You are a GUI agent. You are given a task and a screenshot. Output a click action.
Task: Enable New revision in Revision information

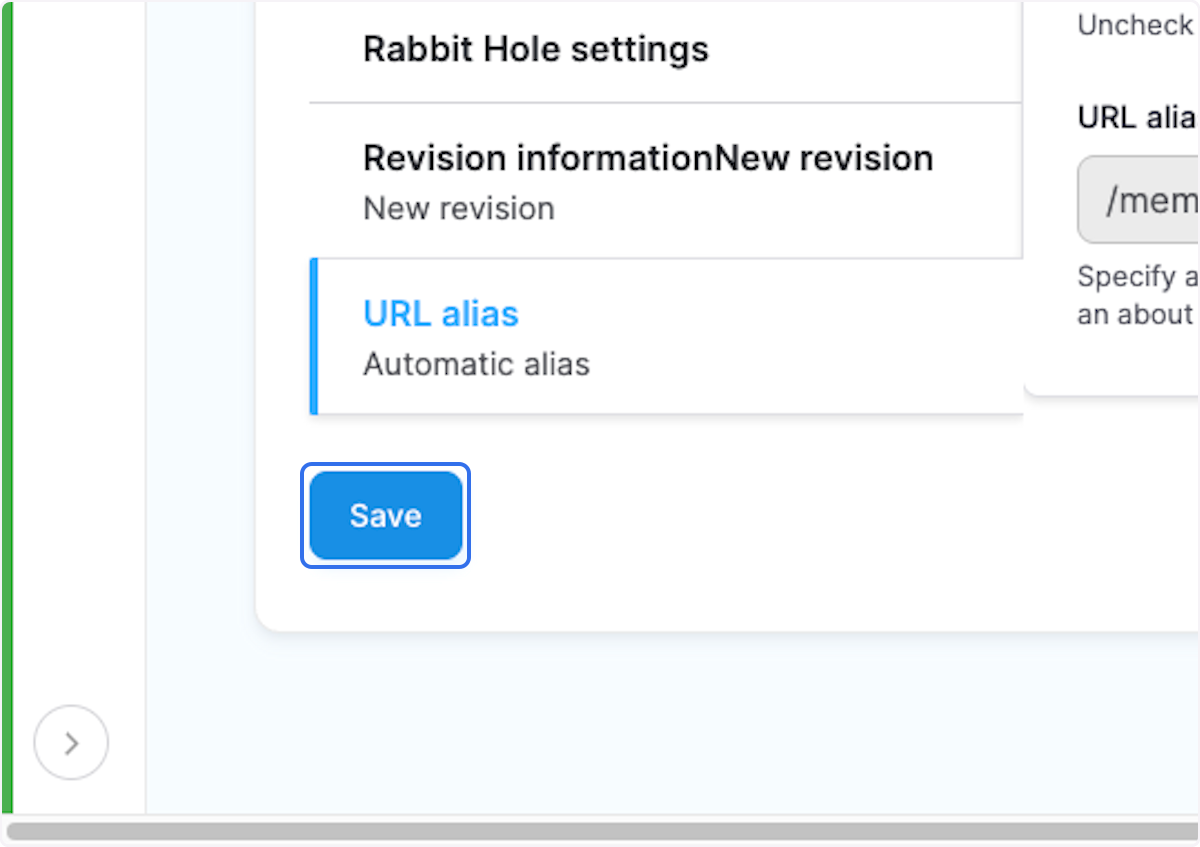coord(459,208)
